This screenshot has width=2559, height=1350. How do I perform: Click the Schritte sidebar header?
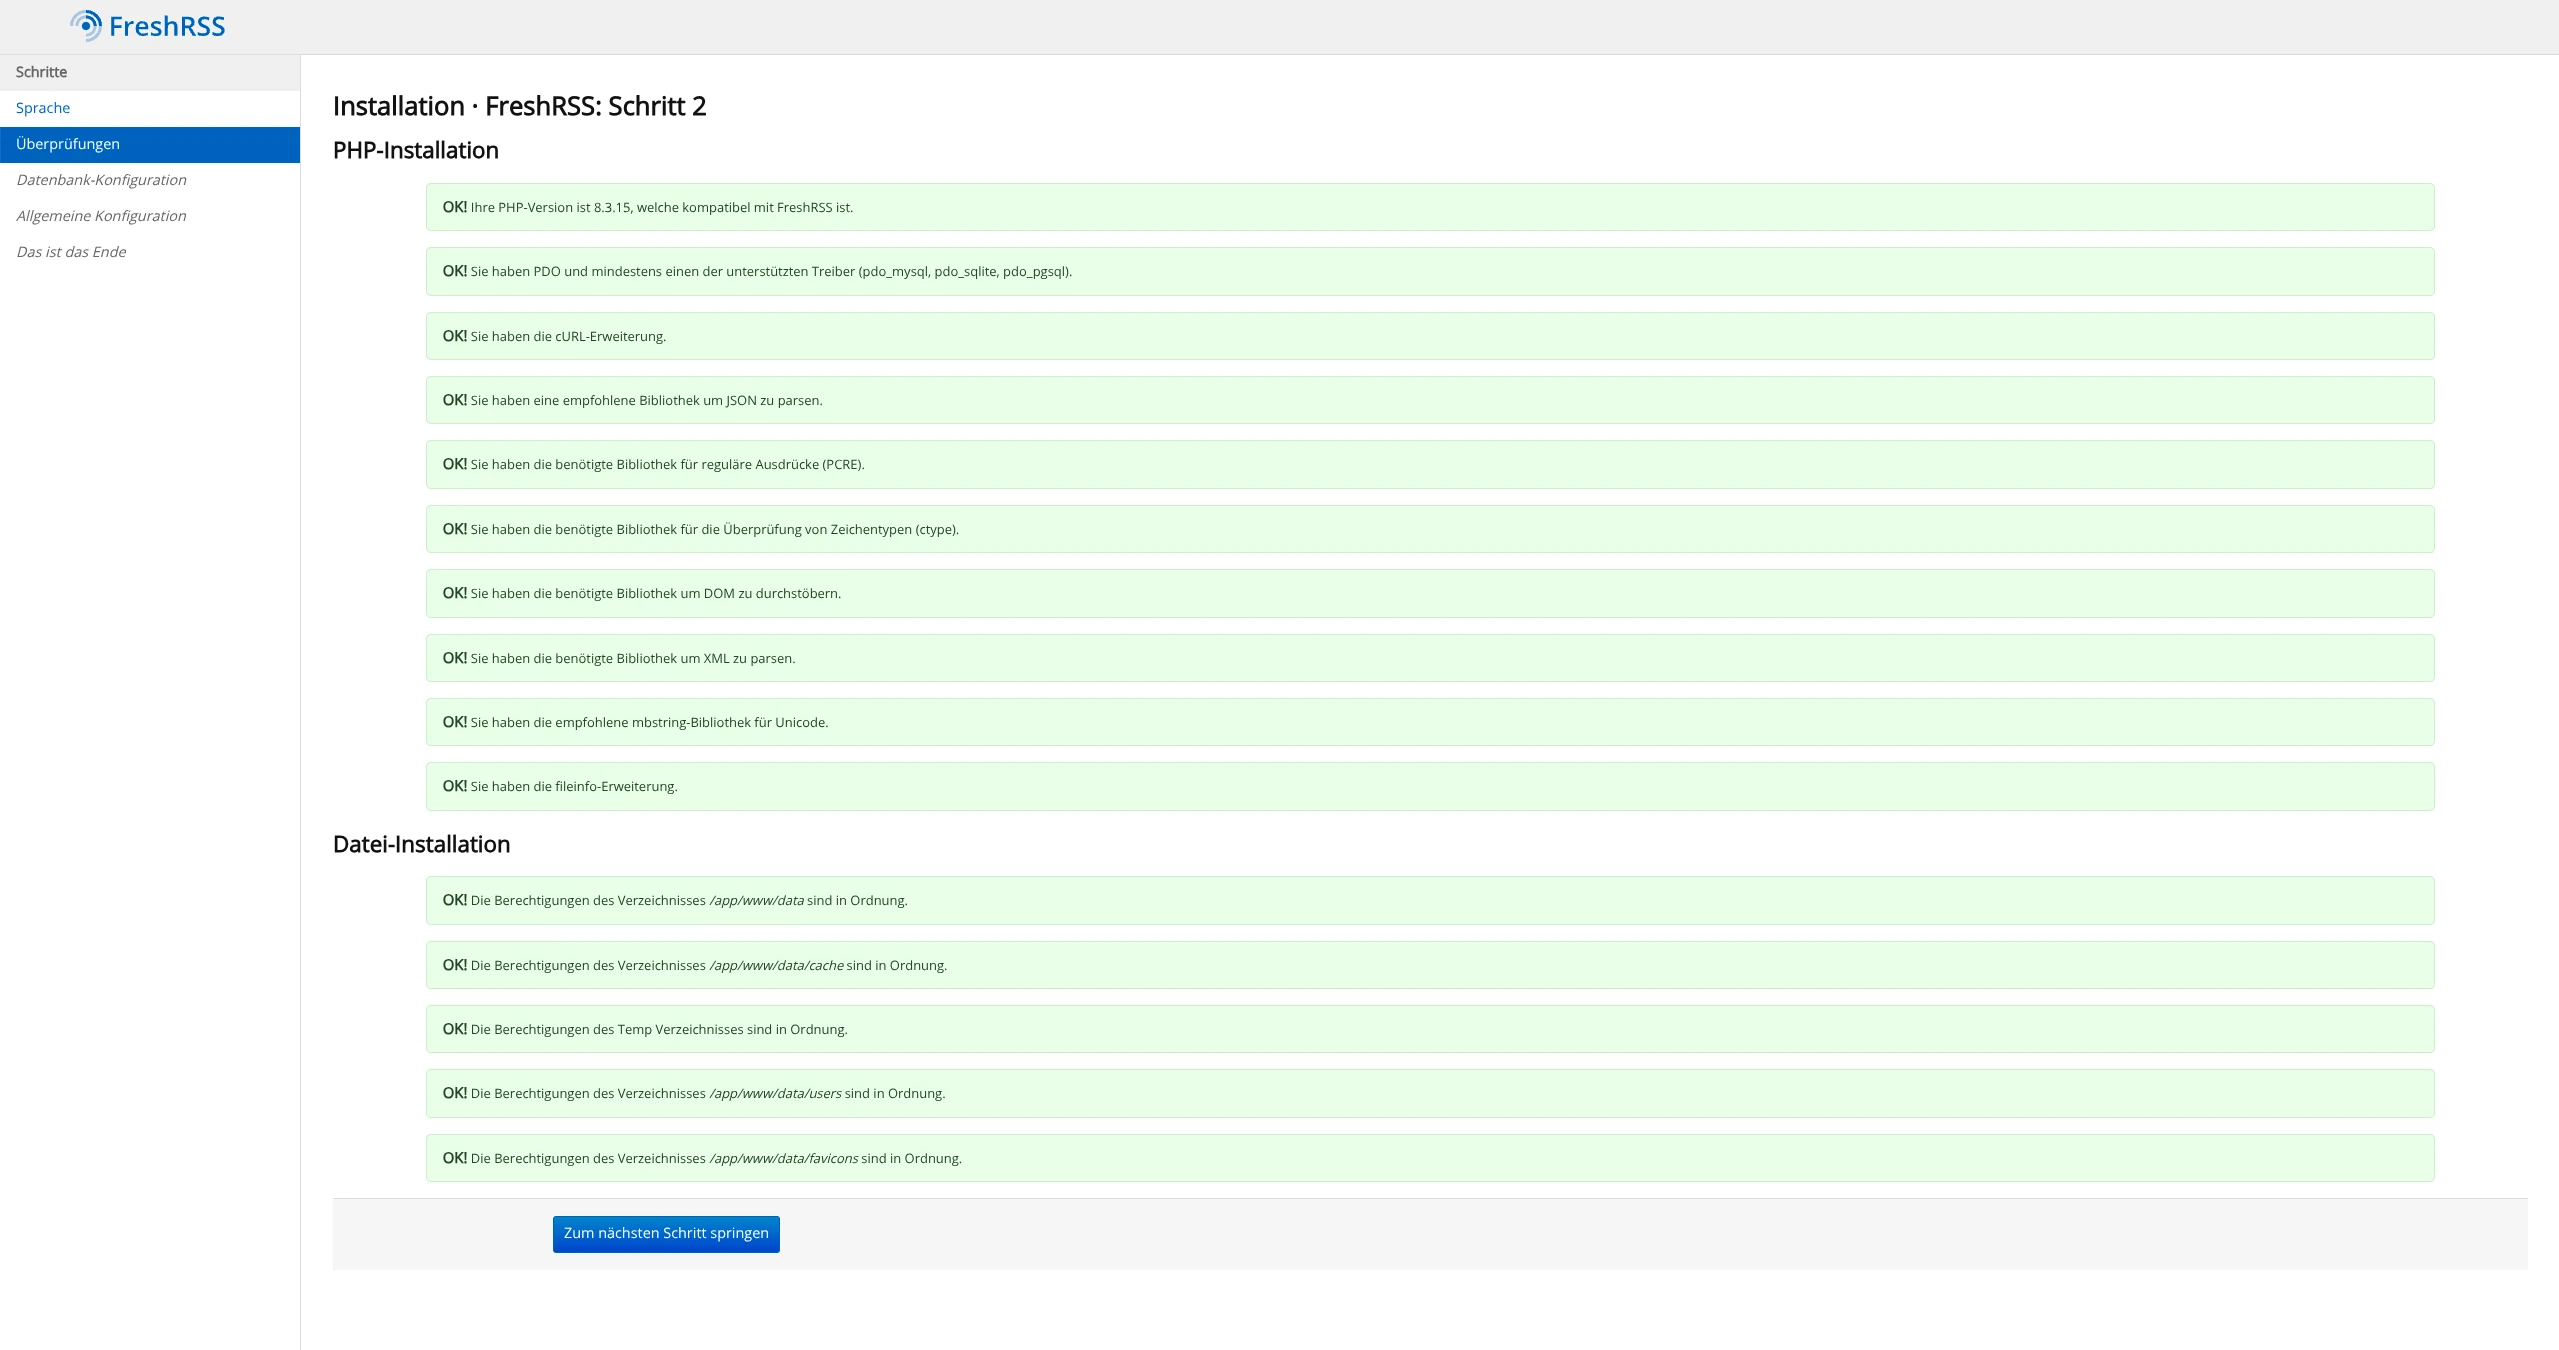(x=150, y=72)
